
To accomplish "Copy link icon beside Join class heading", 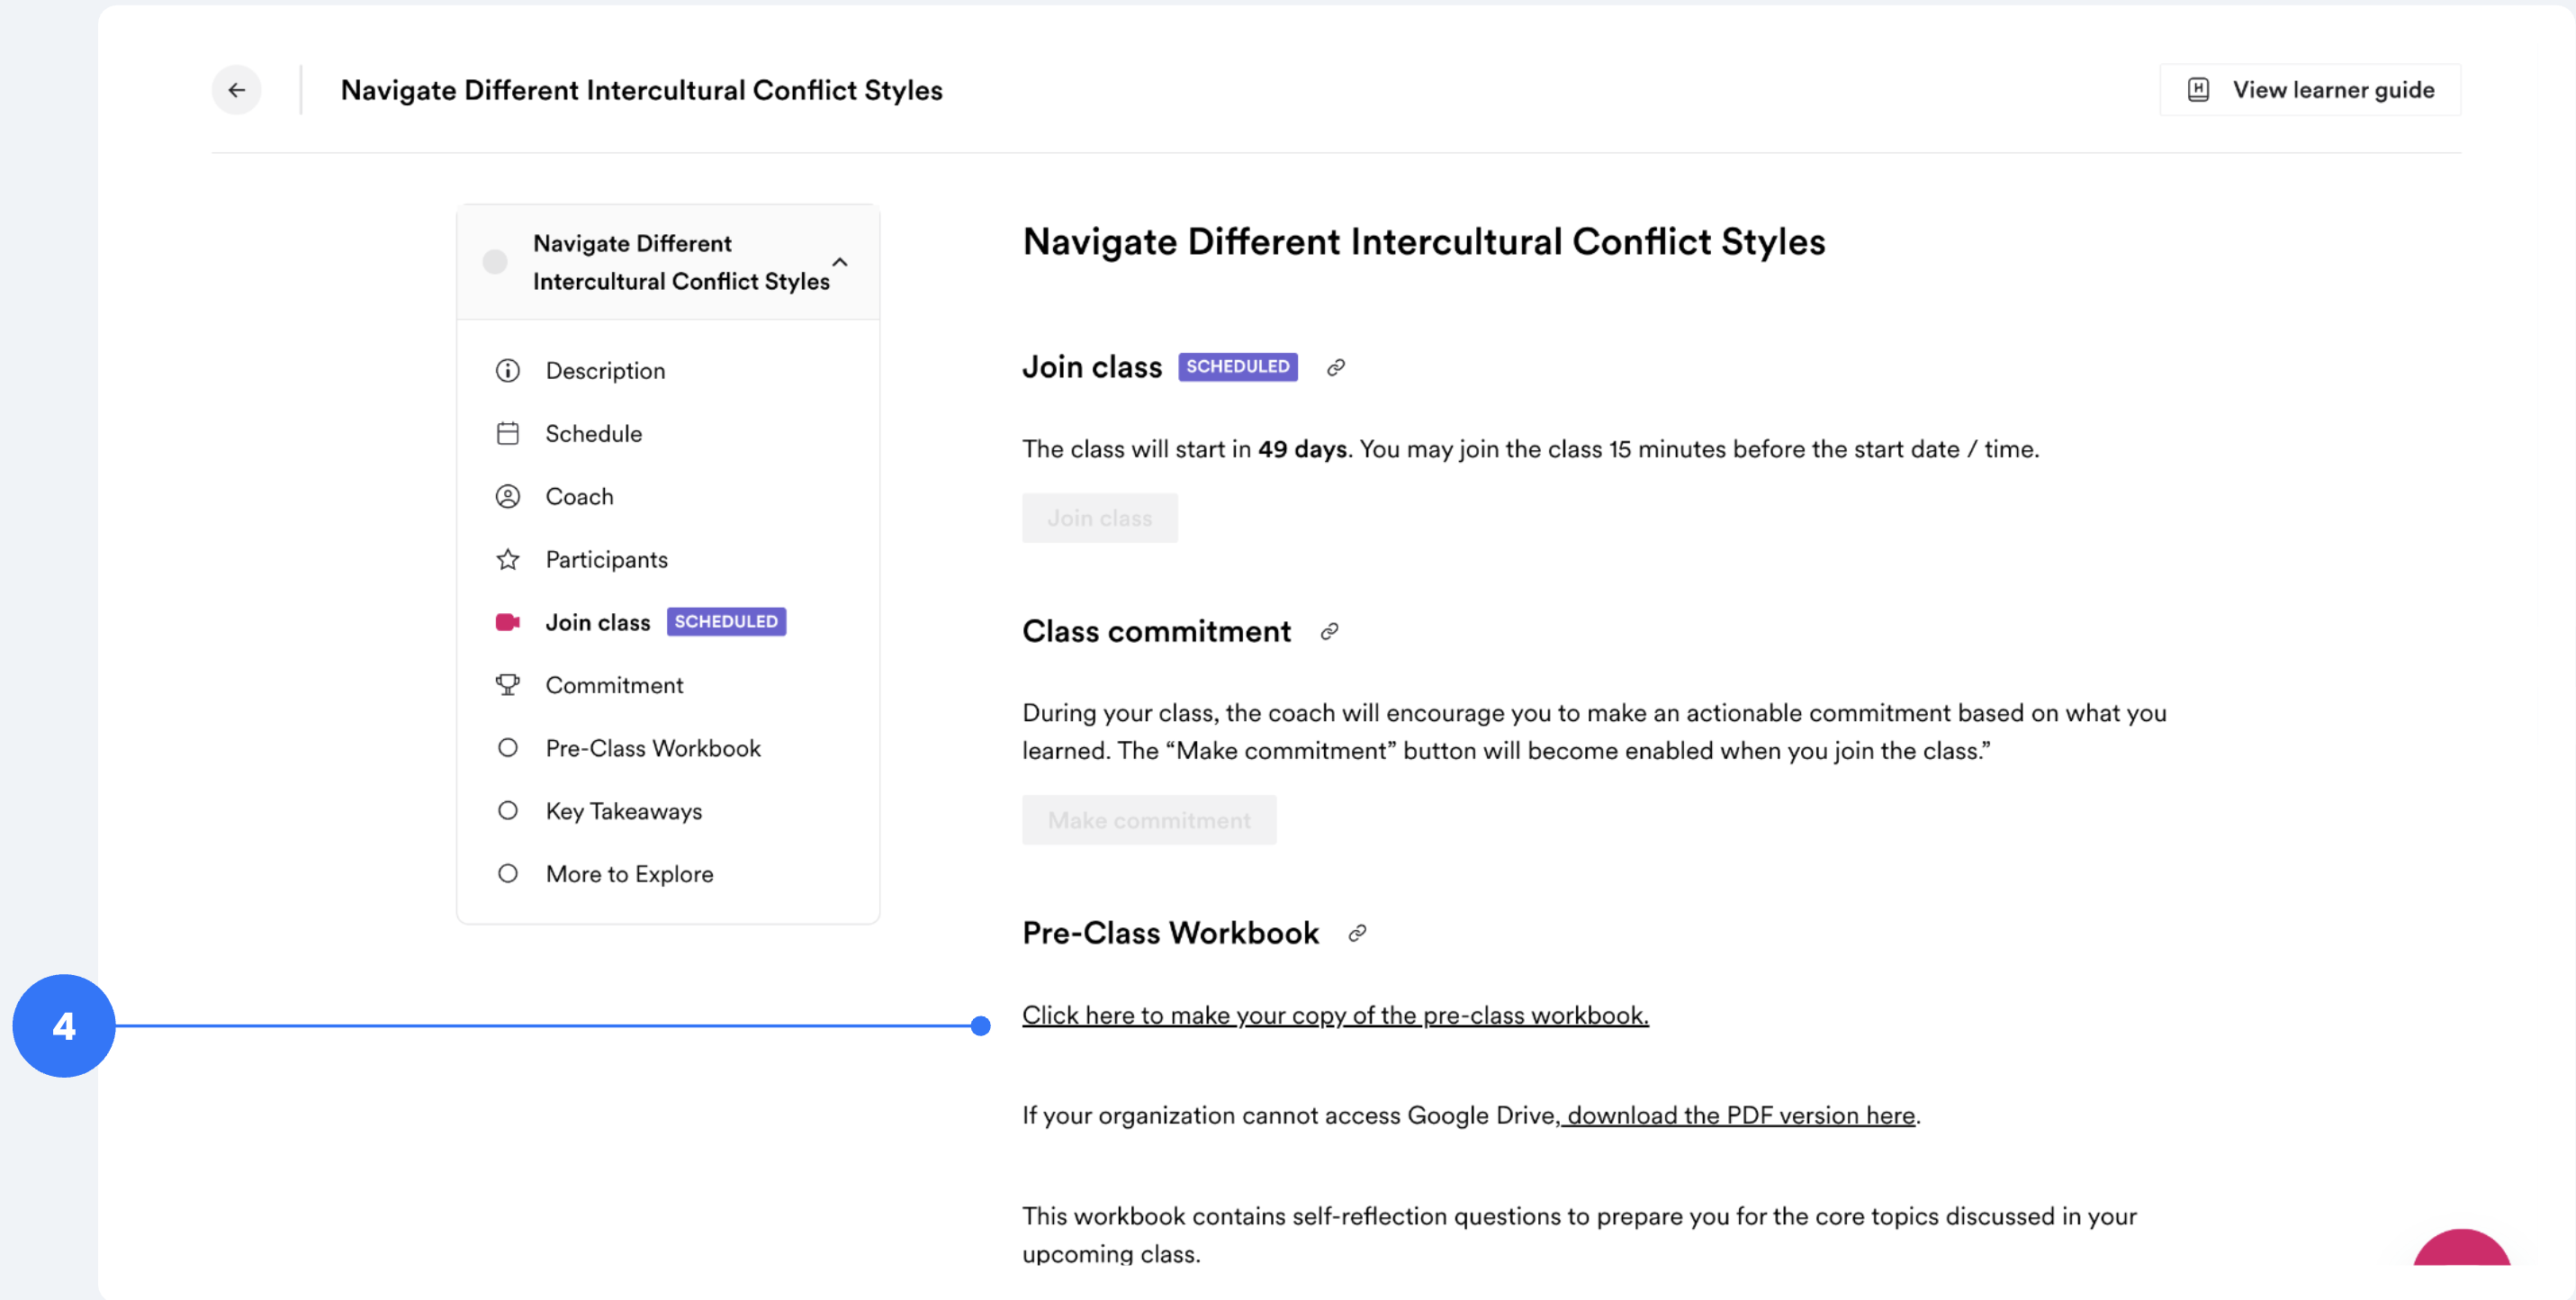I will pyautogui.click(x=1336, y=368).
